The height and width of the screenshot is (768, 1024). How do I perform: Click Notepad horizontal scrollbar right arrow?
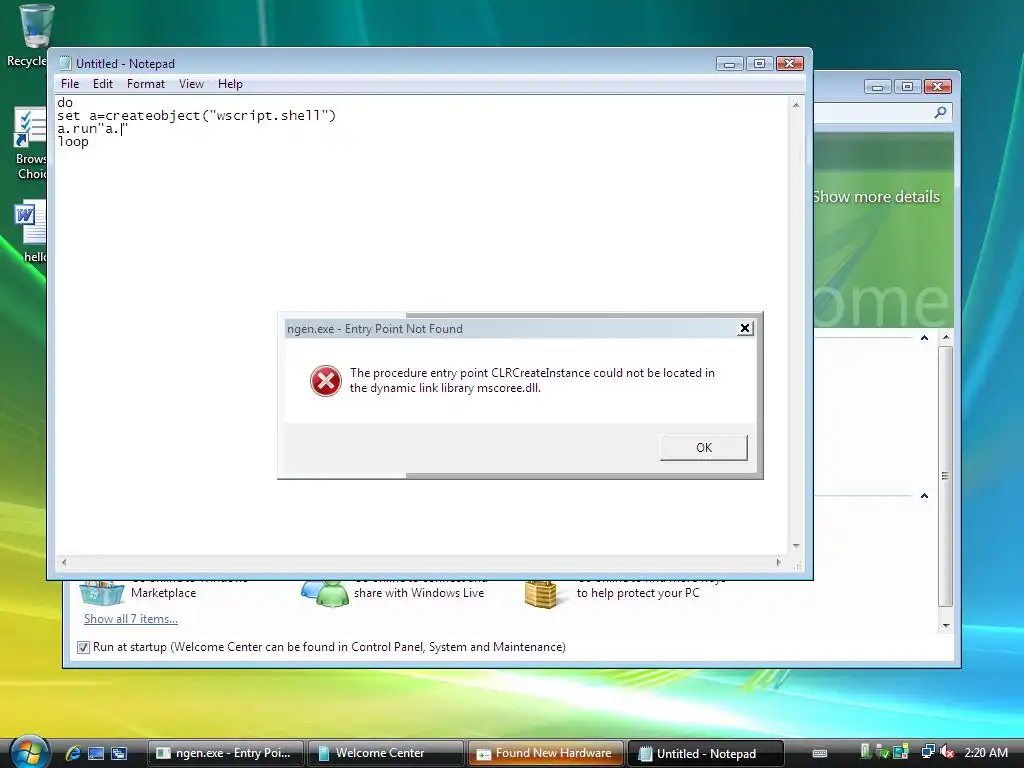778,562
